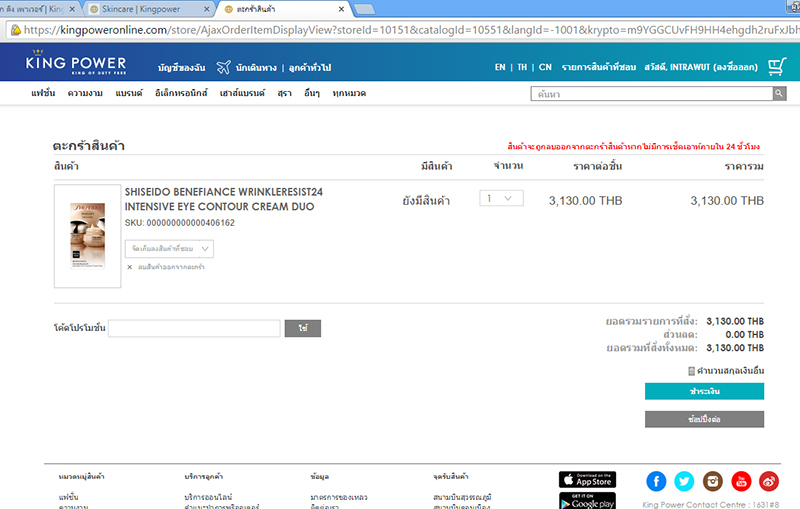Click the teal checkout button
Image resolution: width=800 pixels, height=509 pixels.
(704, 391)
